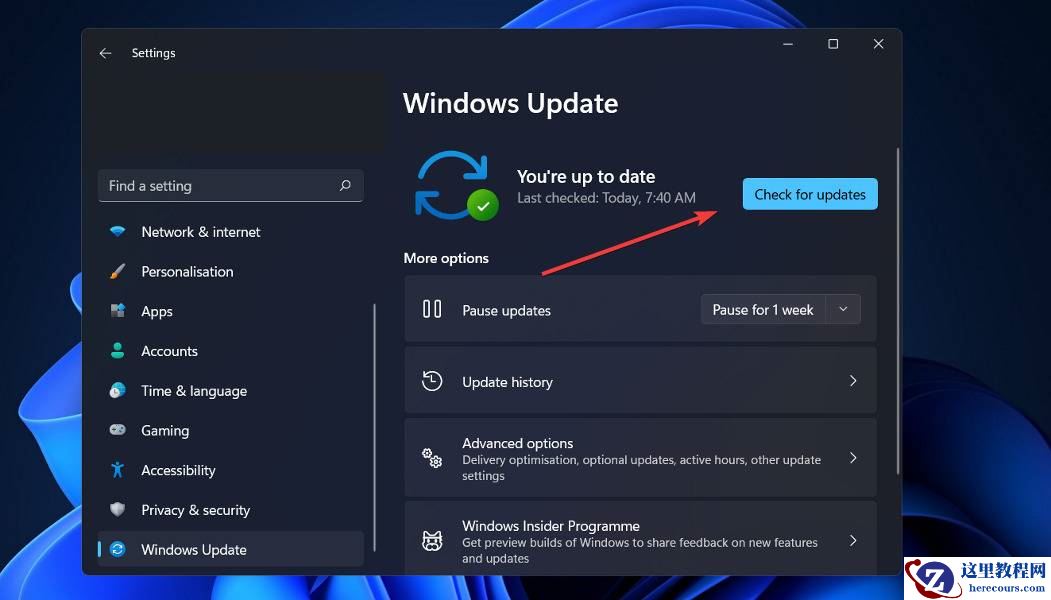This screenshot has width=1051, height=600.
Task: Click the Network & internet globe icon
Action: tap(117, 231)
